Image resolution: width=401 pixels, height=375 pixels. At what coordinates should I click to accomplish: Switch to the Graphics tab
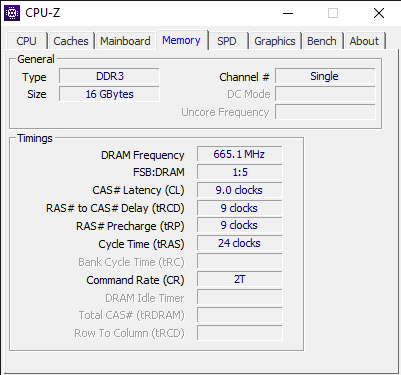click(x=275, y=41)
